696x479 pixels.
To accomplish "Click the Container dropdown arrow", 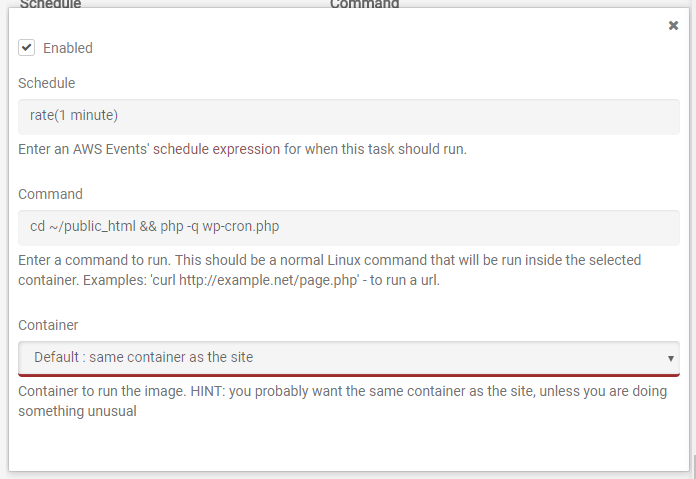I will click(670, 358).
